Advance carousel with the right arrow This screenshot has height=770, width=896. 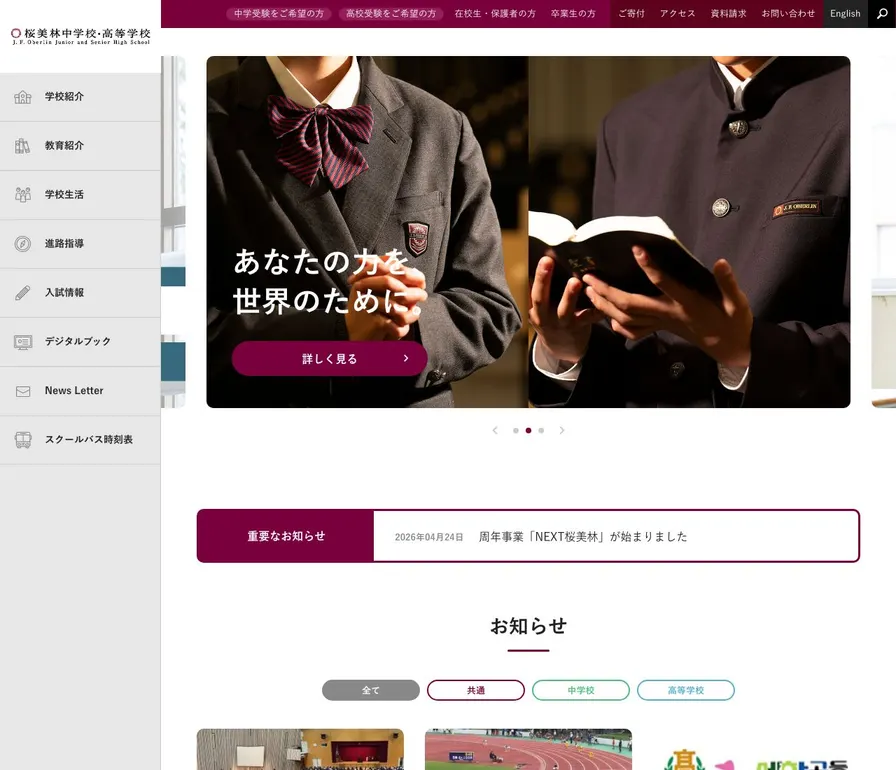tap(562, 430)
